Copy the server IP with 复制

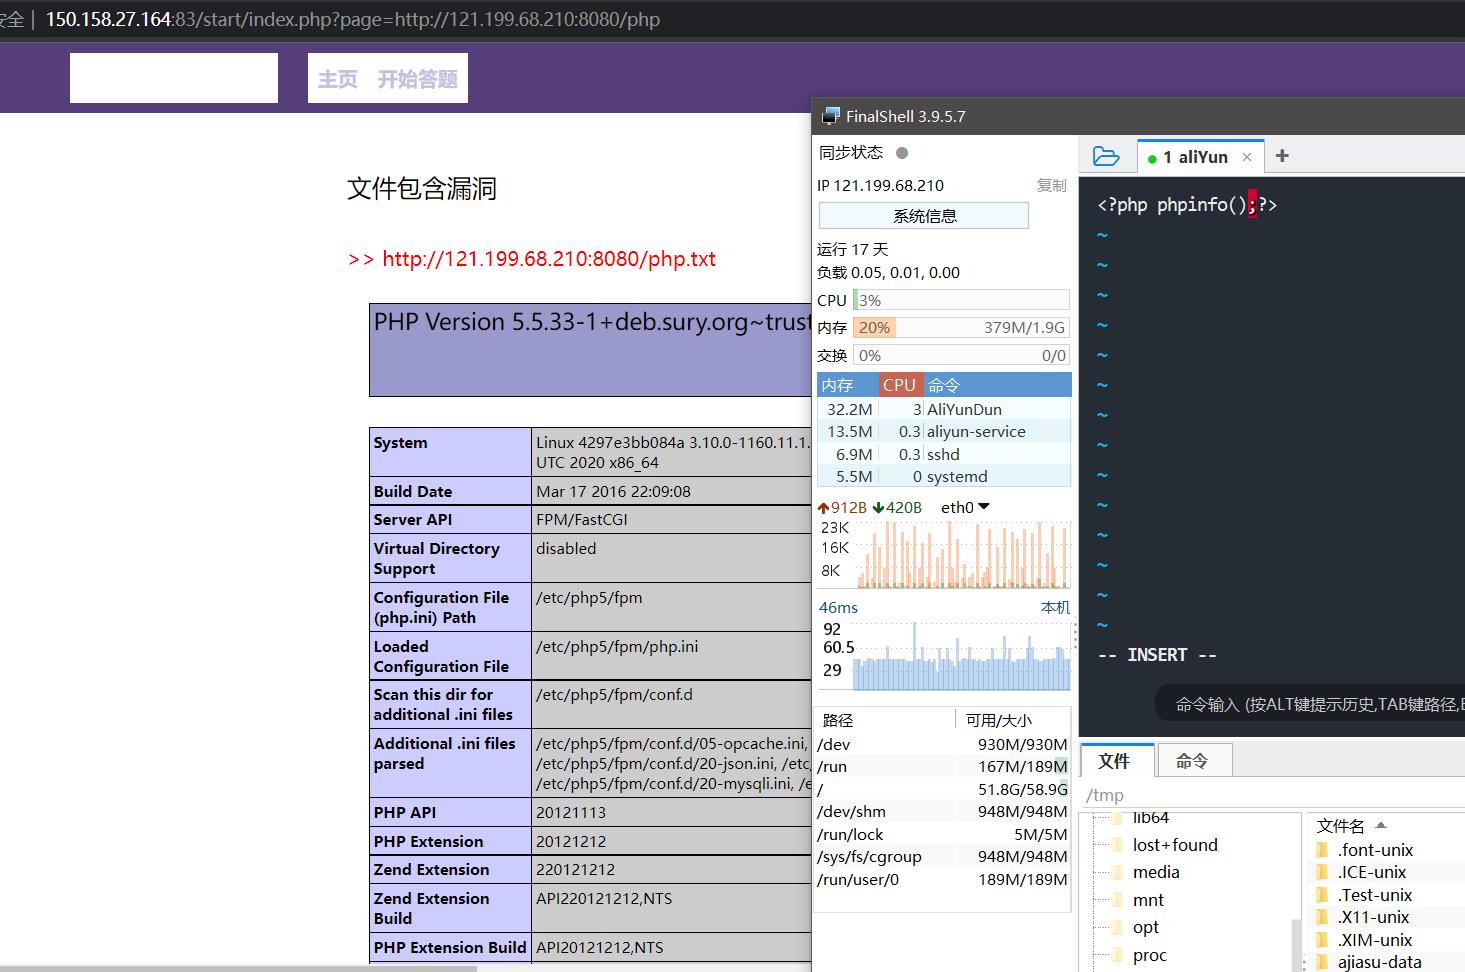pos(1051,185)
